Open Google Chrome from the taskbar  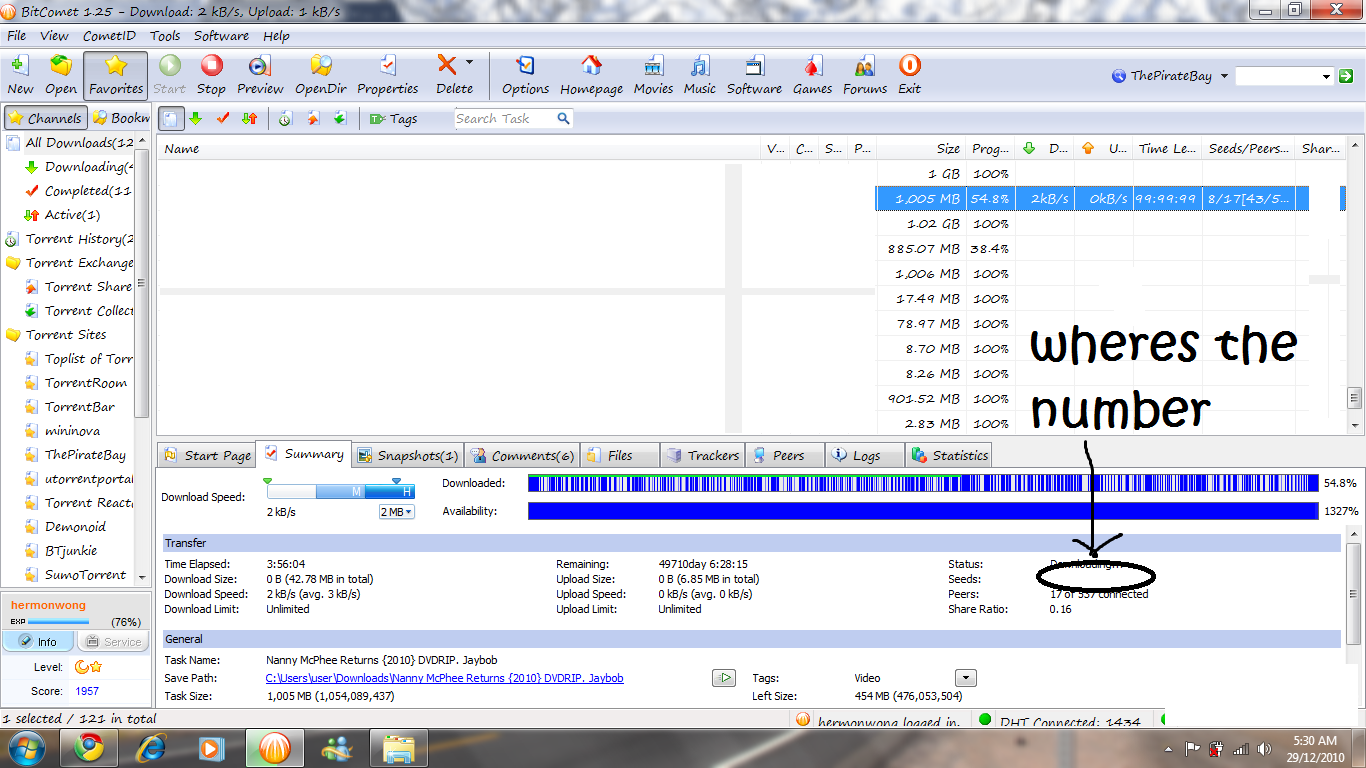pos(89,747)
